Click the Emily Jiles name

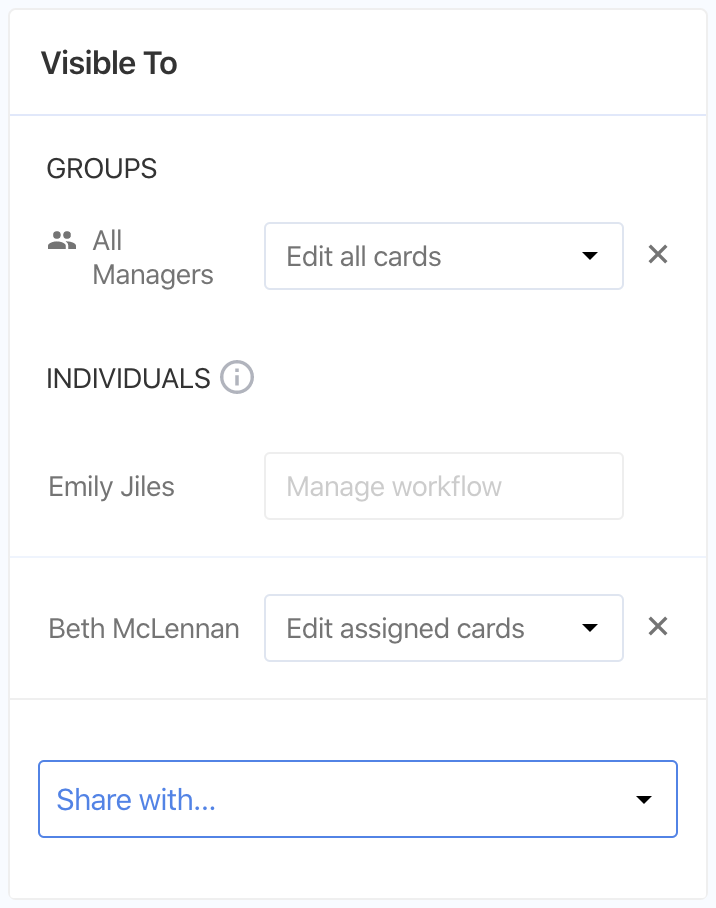pos(111,487)
